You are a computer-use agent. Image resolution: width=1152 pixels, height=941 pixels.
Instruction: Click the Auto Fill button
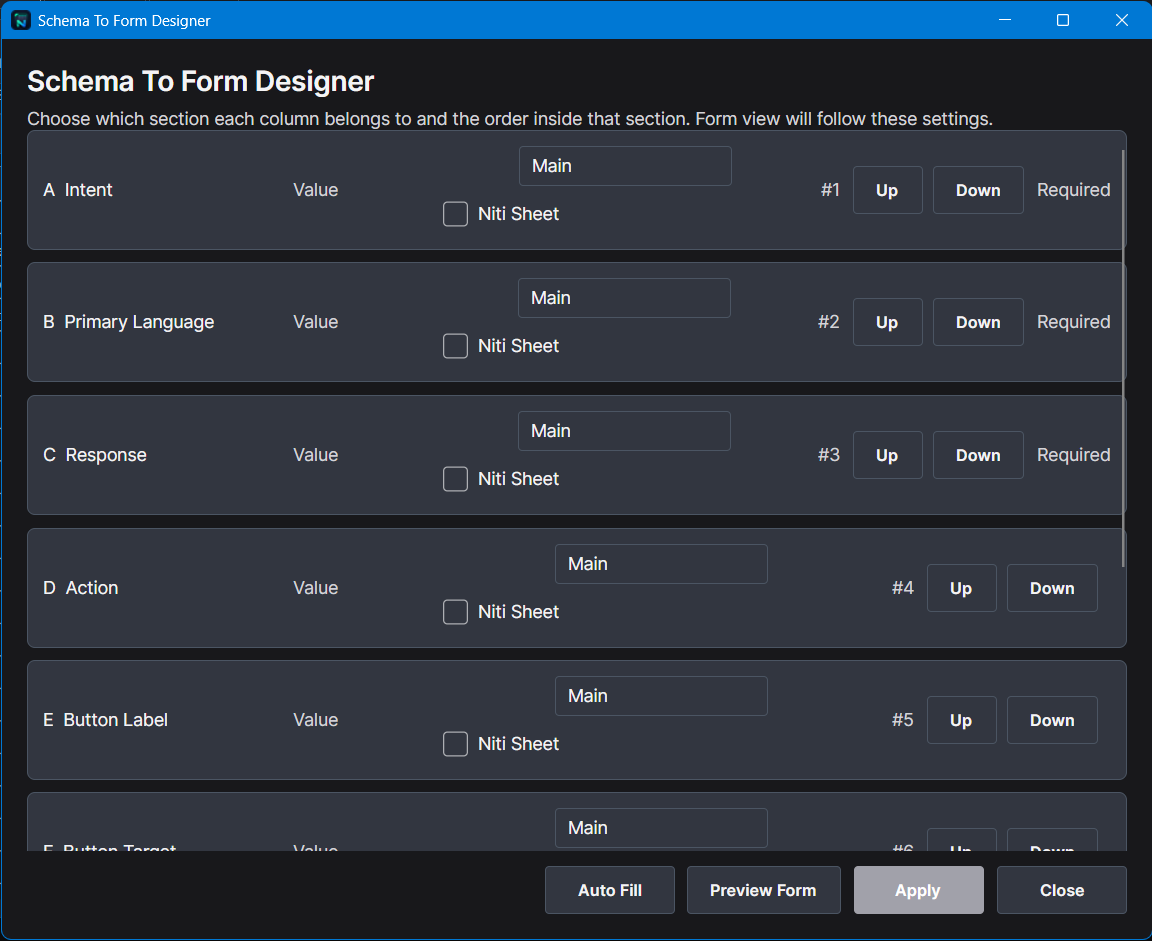coord(610,890)
